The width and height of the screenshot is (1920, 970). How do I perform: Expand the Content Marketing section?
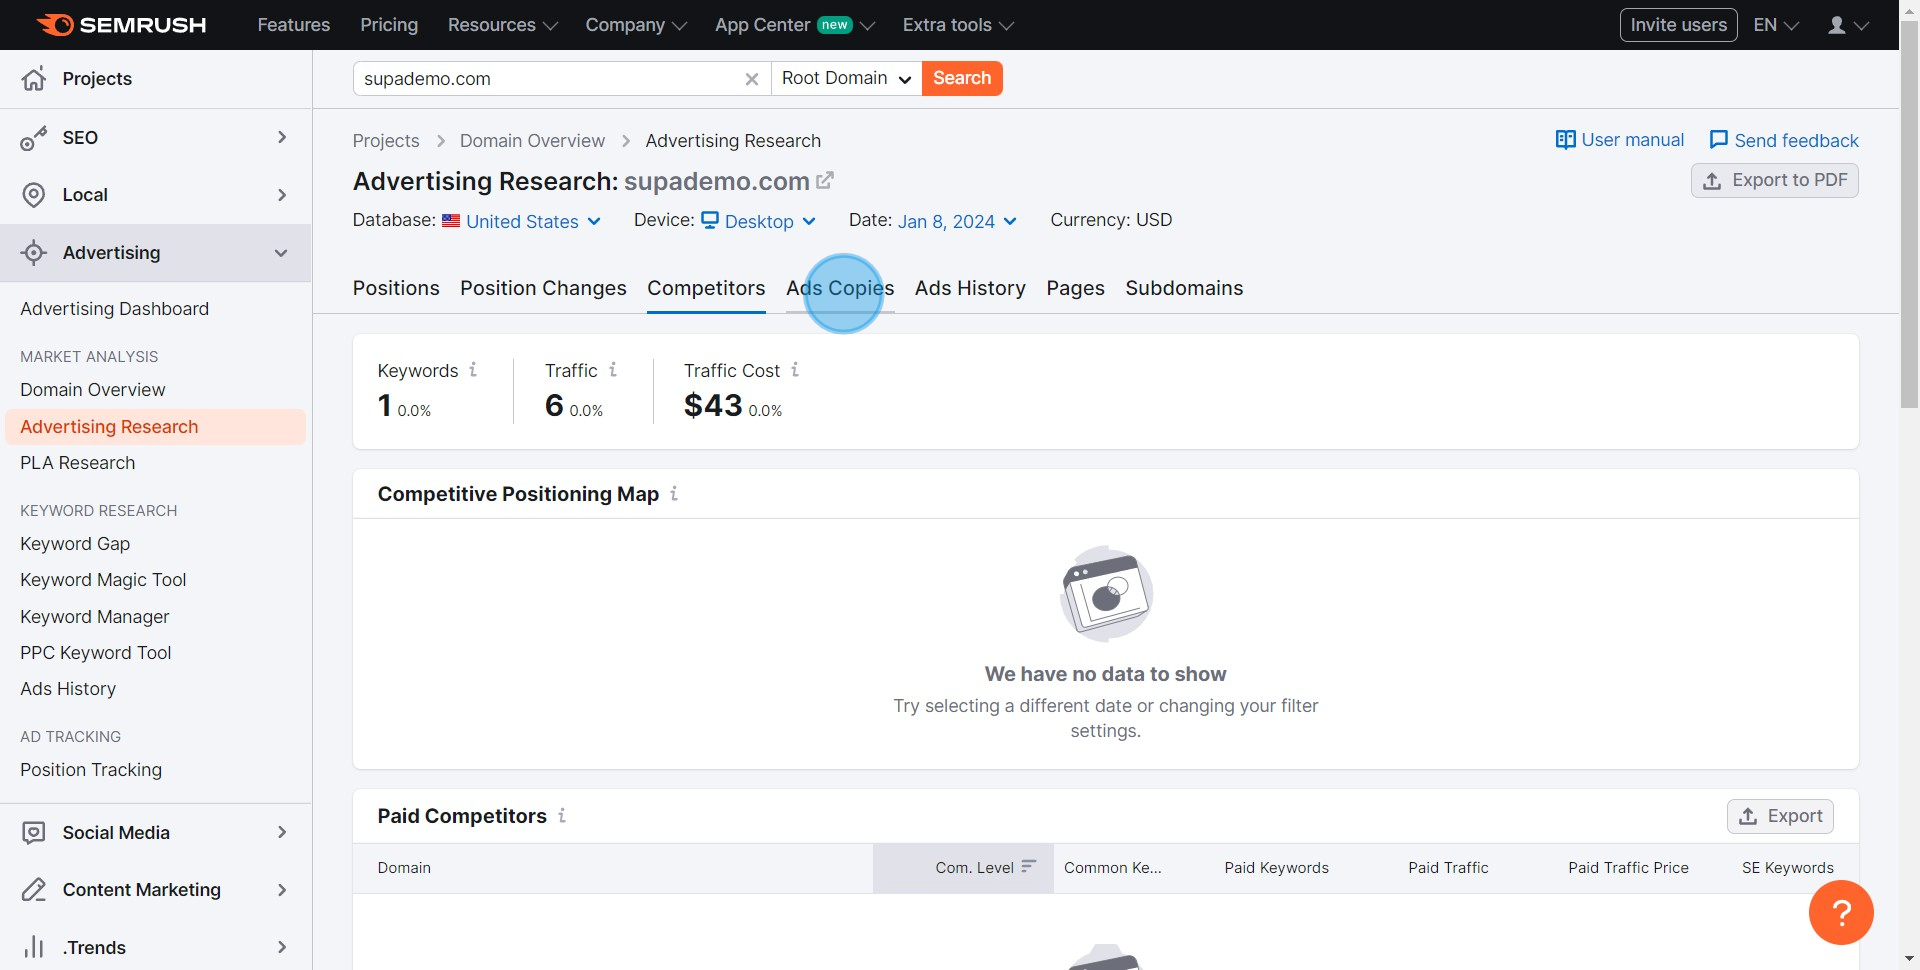pos(282,890)
